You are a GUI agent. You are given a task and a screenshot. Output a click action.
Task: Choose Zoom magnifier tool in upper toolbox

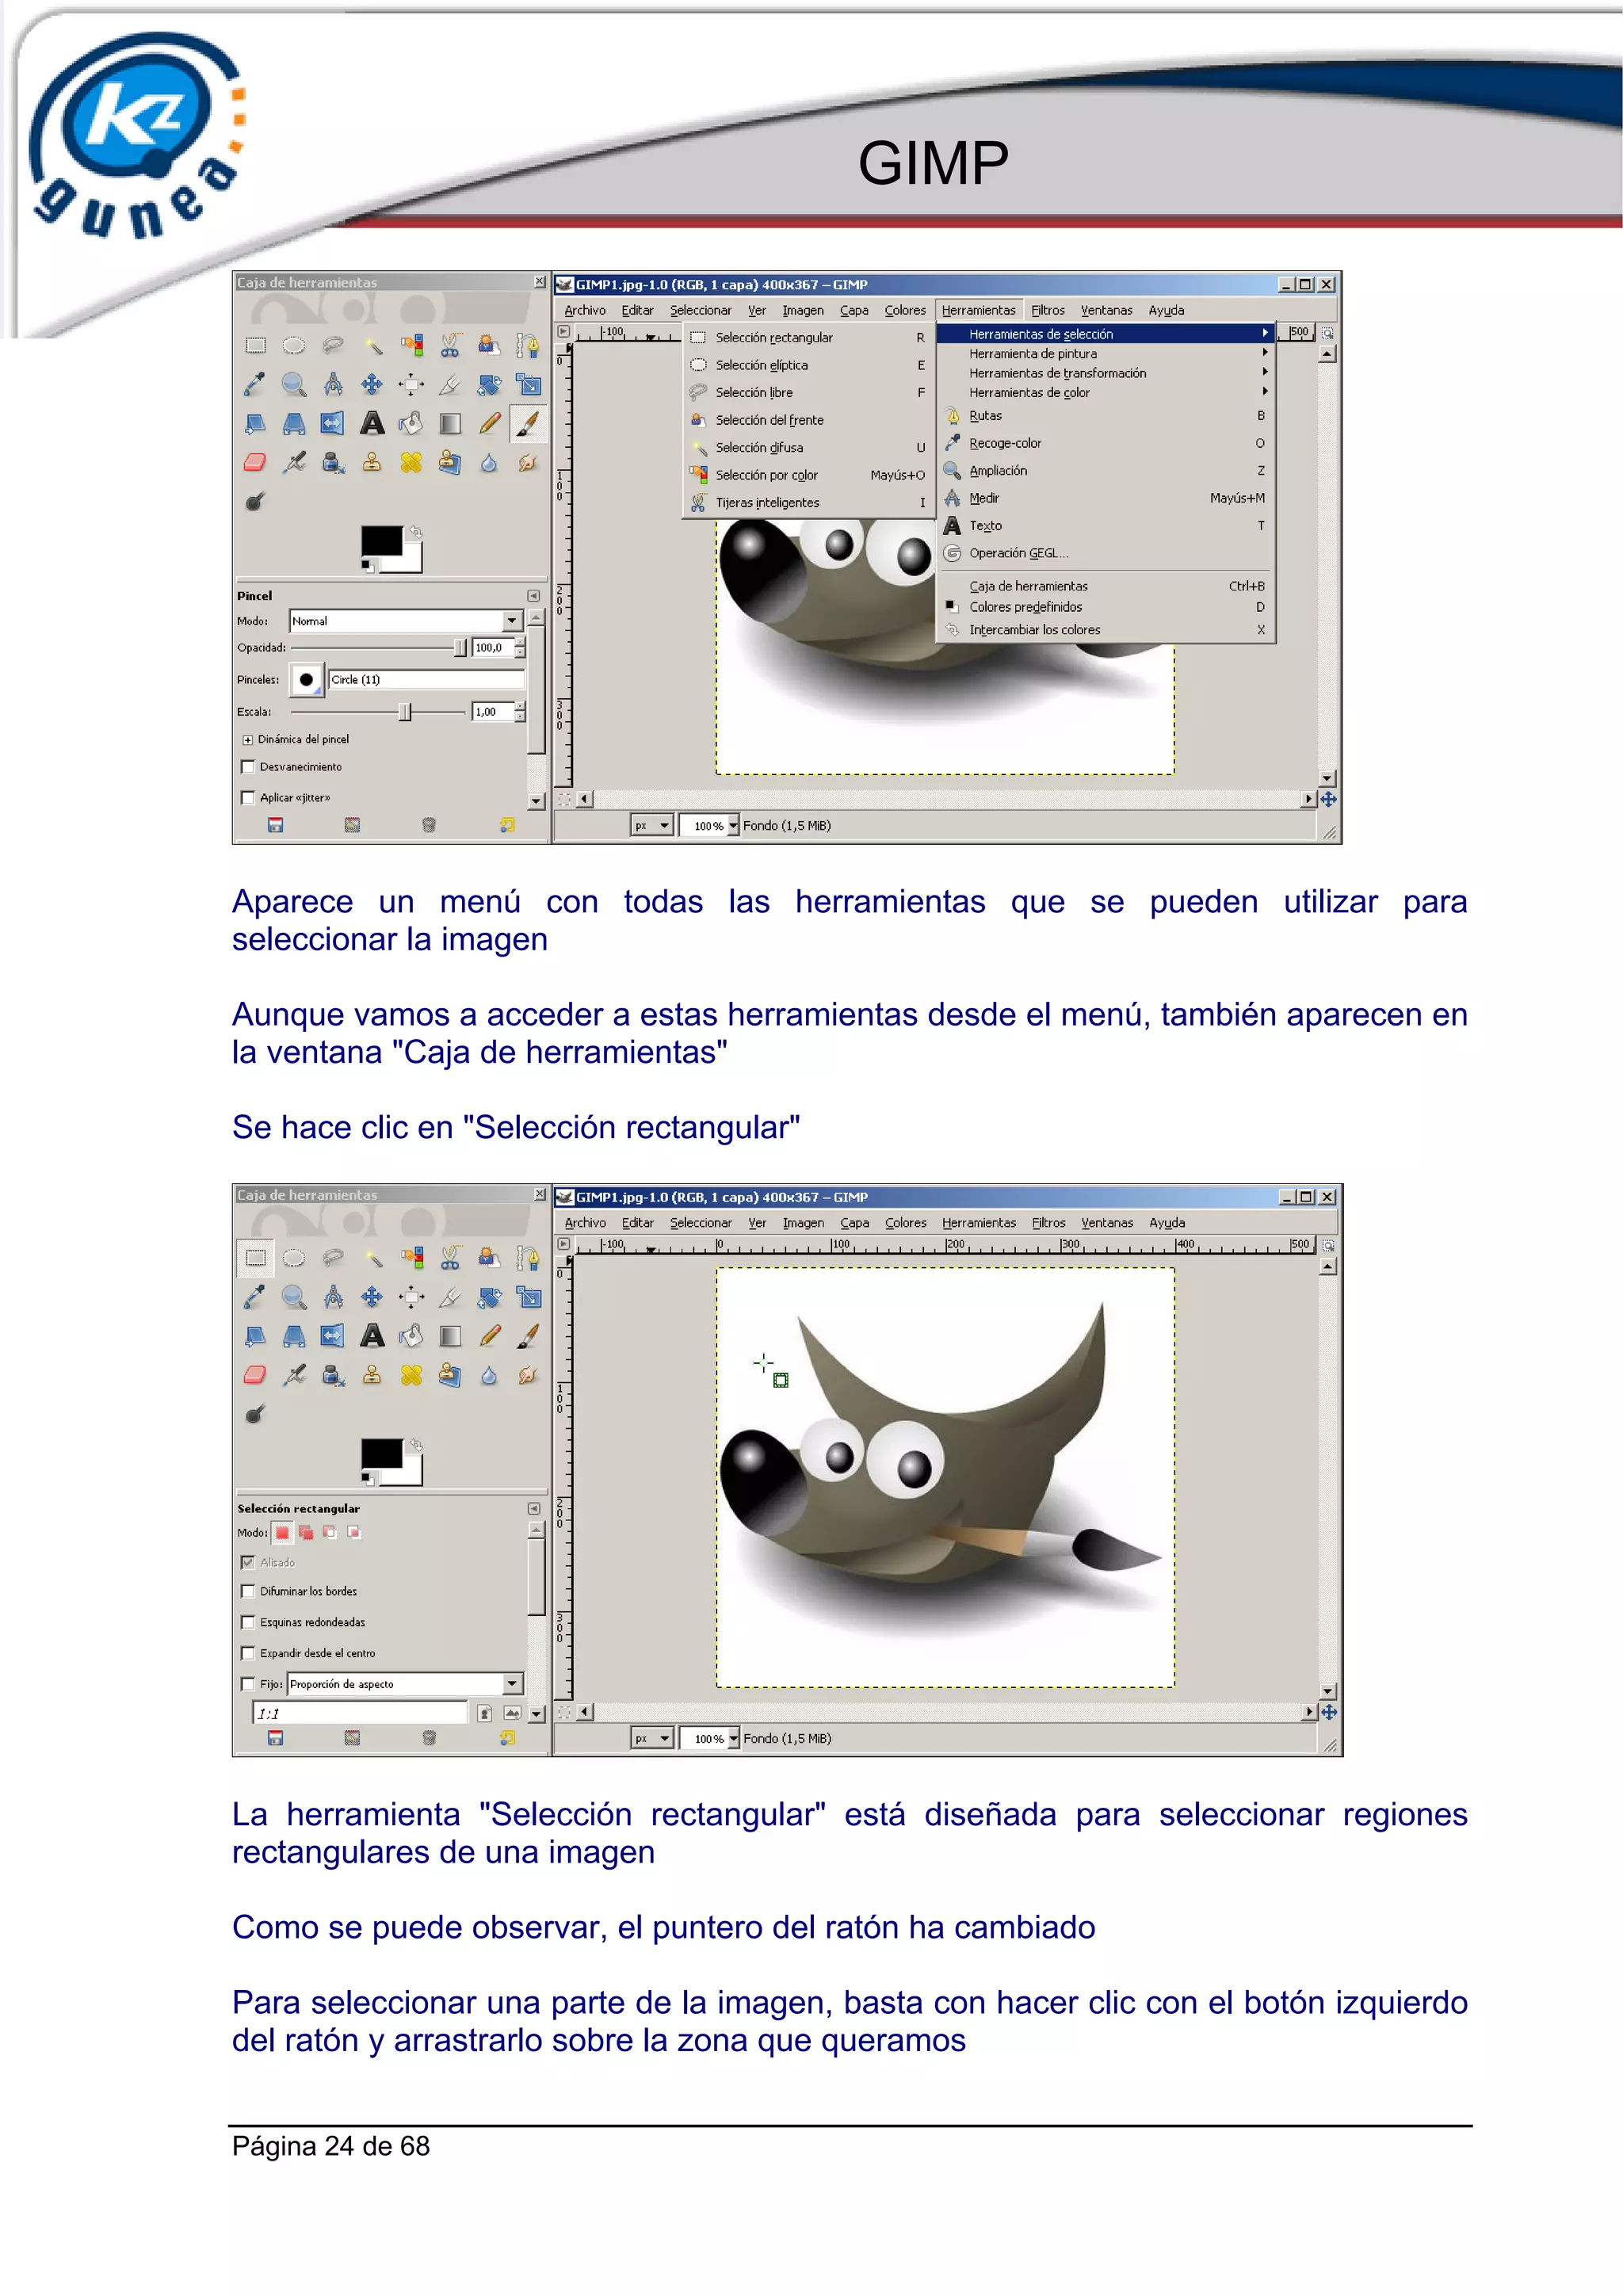tap(294, 385)
